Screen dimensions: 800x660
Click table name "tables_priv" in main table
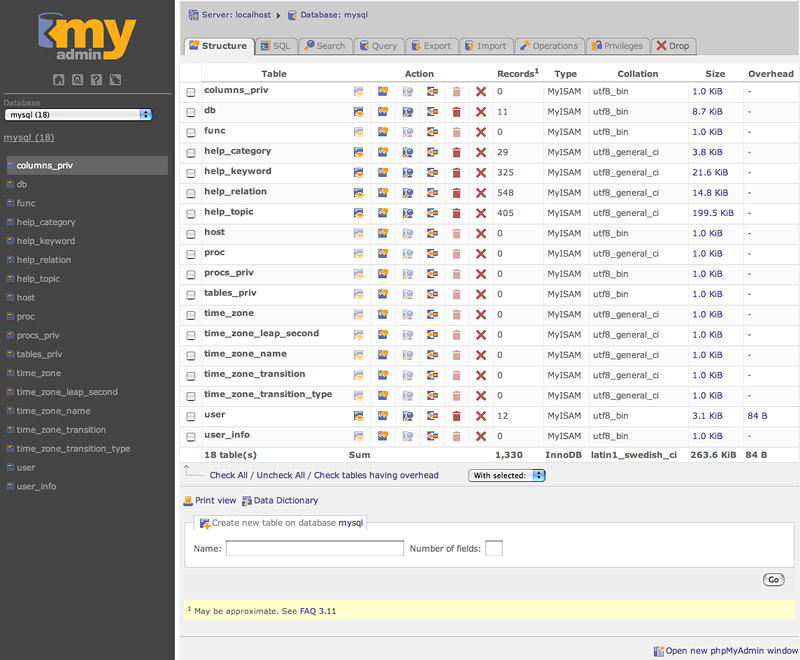click(x=230, y=292)
